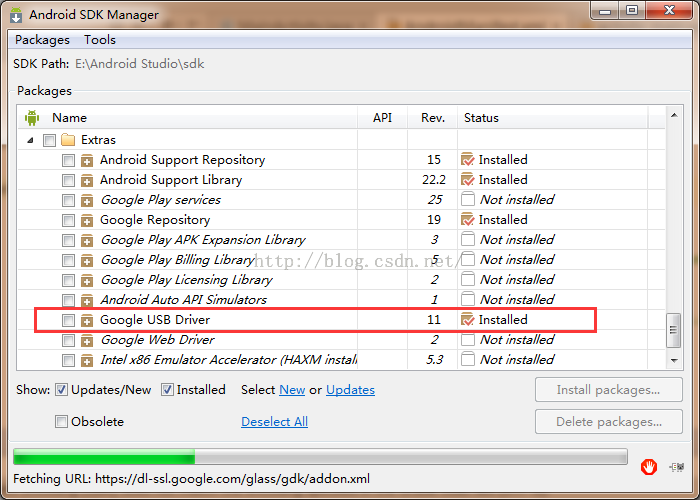Click the Updates selection link
The height and width of the screenshot is (500, 700).
350,390
